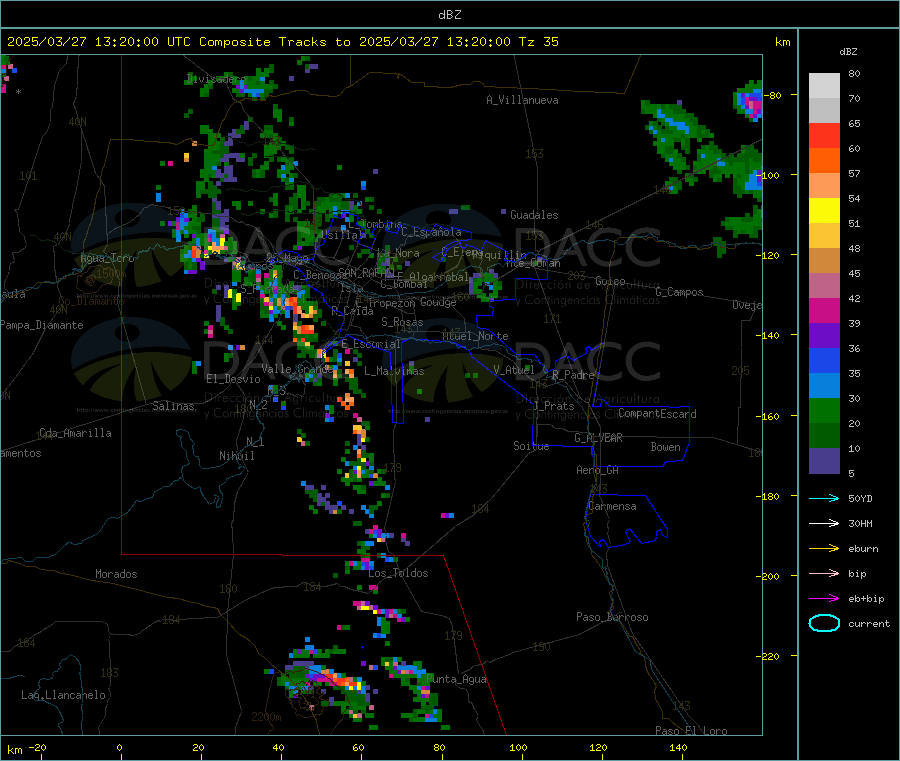Click the purple 39 dBZ color swatch
The width and height of the screenshot is (900, 761).
[x=824, y=336]
